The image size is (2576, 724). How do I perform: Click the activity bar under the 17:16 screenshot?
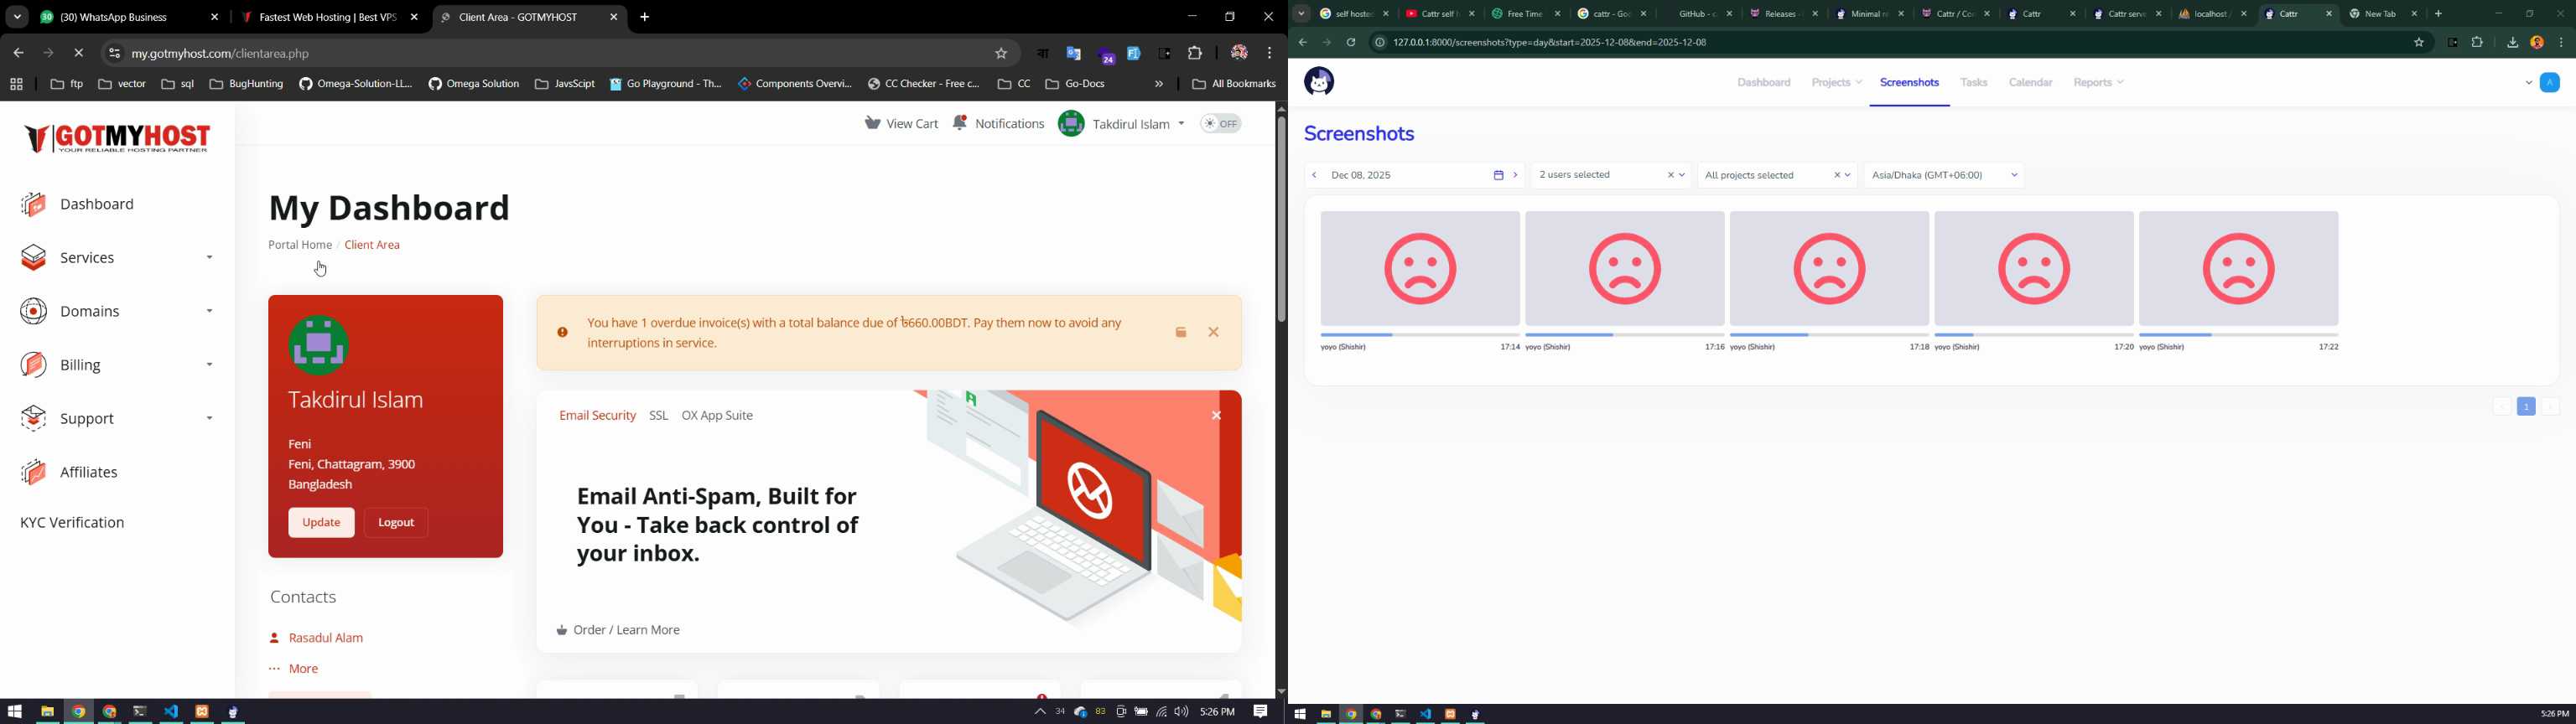pos(1625,335)
